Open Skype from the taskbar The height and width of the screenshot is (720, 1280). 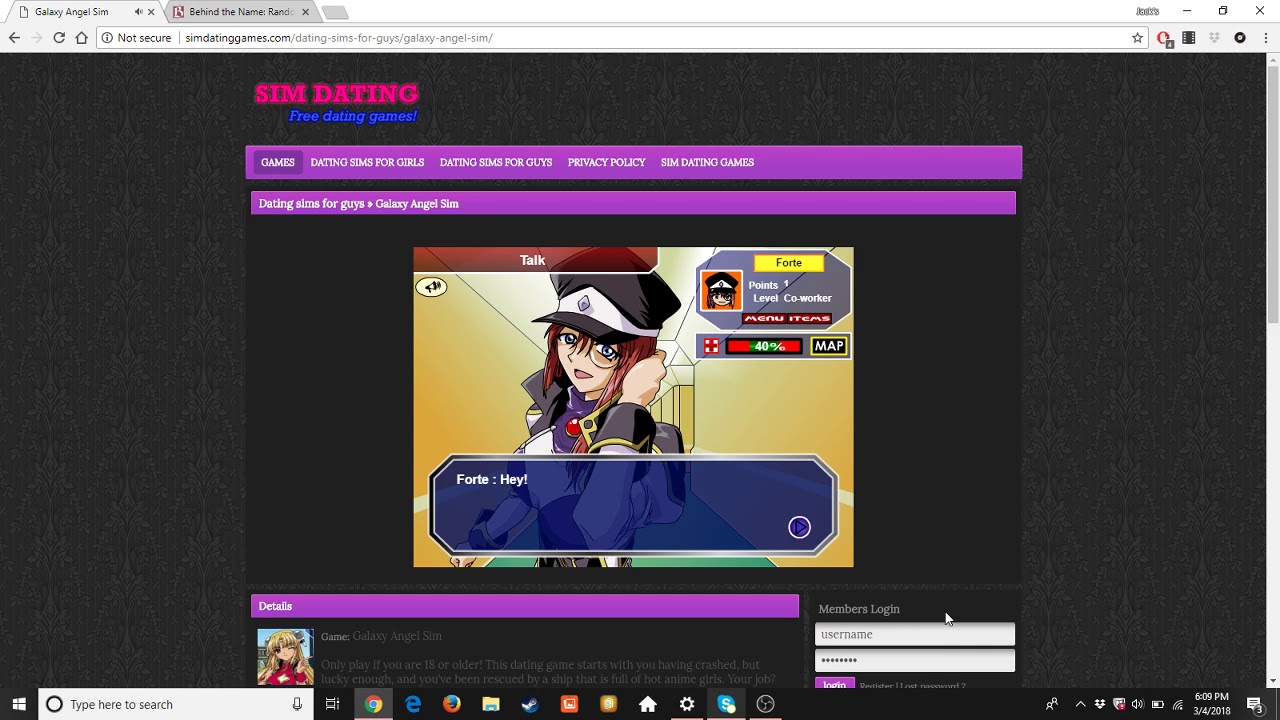pyautogui.click(x=726, y=704)
